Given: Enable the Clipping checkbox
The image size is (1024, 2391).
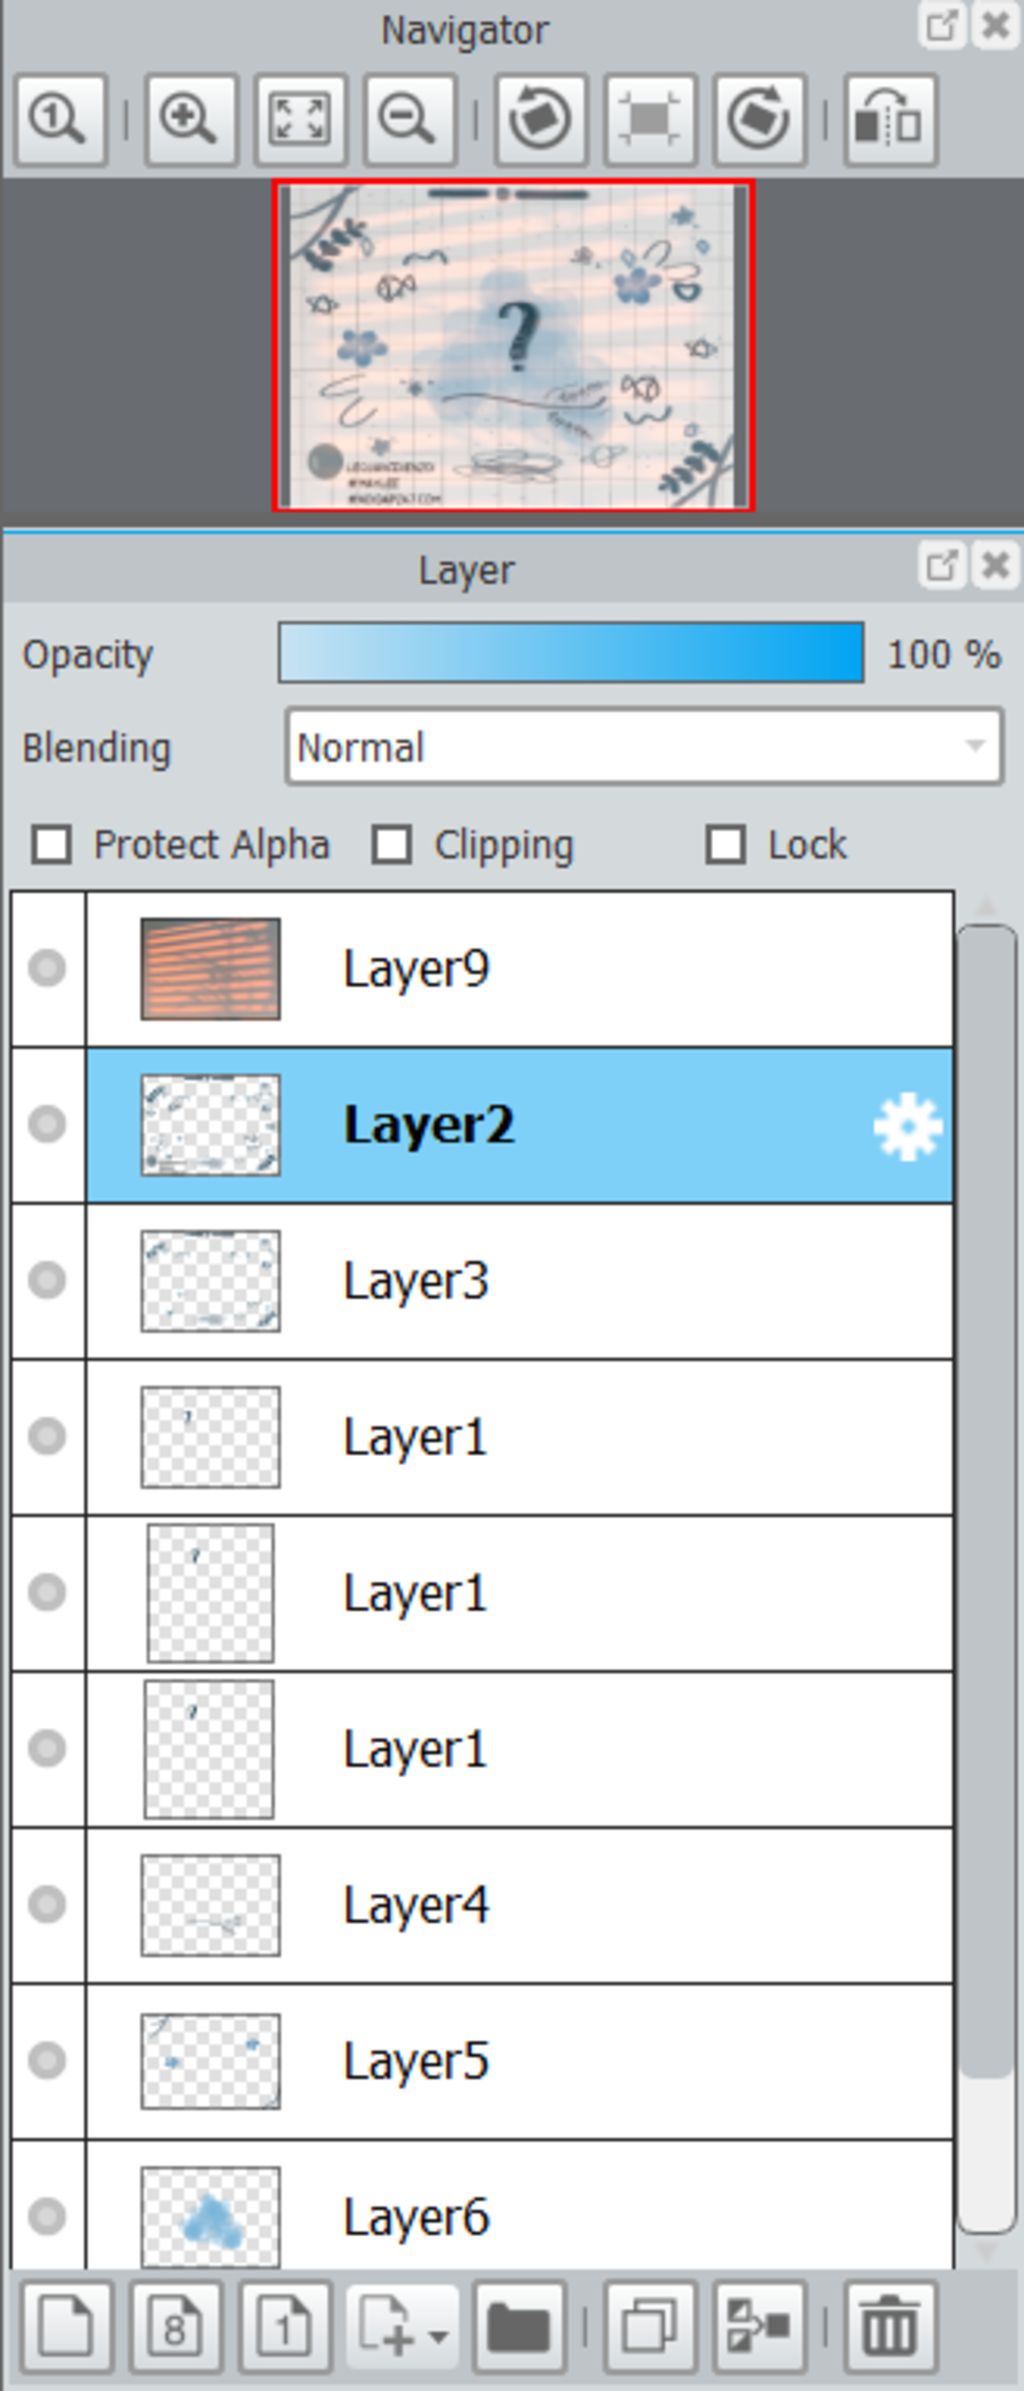Looking at the screenshot, I should [391, 845].
